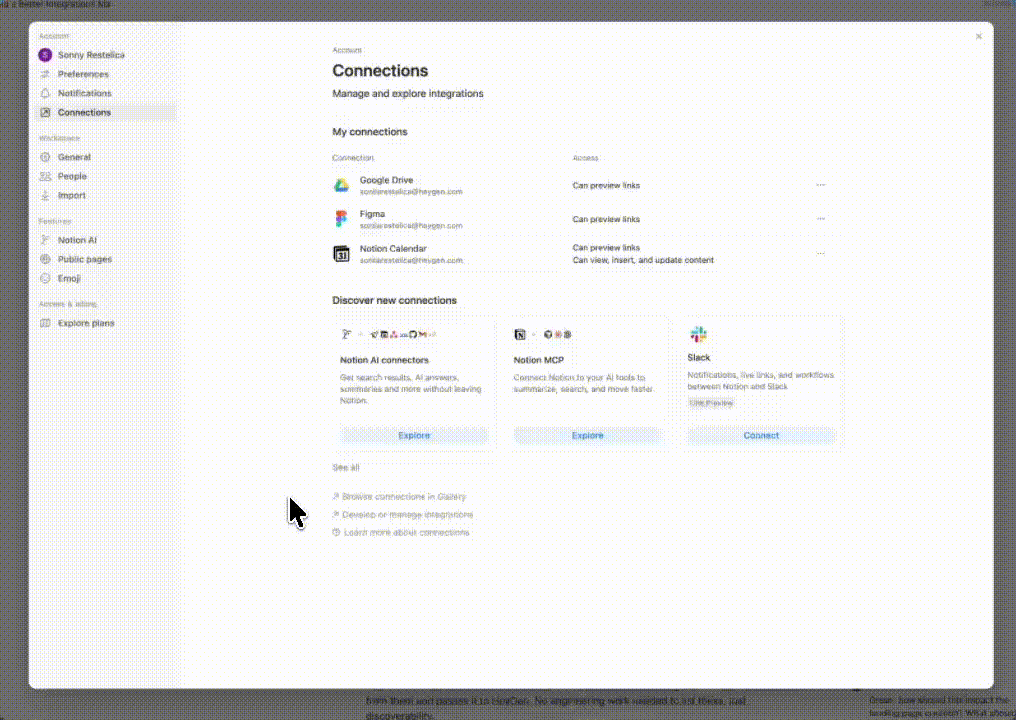The image size is (1016, 720).
Task: Explore Notion AI connectors
Action: point(414,436)
